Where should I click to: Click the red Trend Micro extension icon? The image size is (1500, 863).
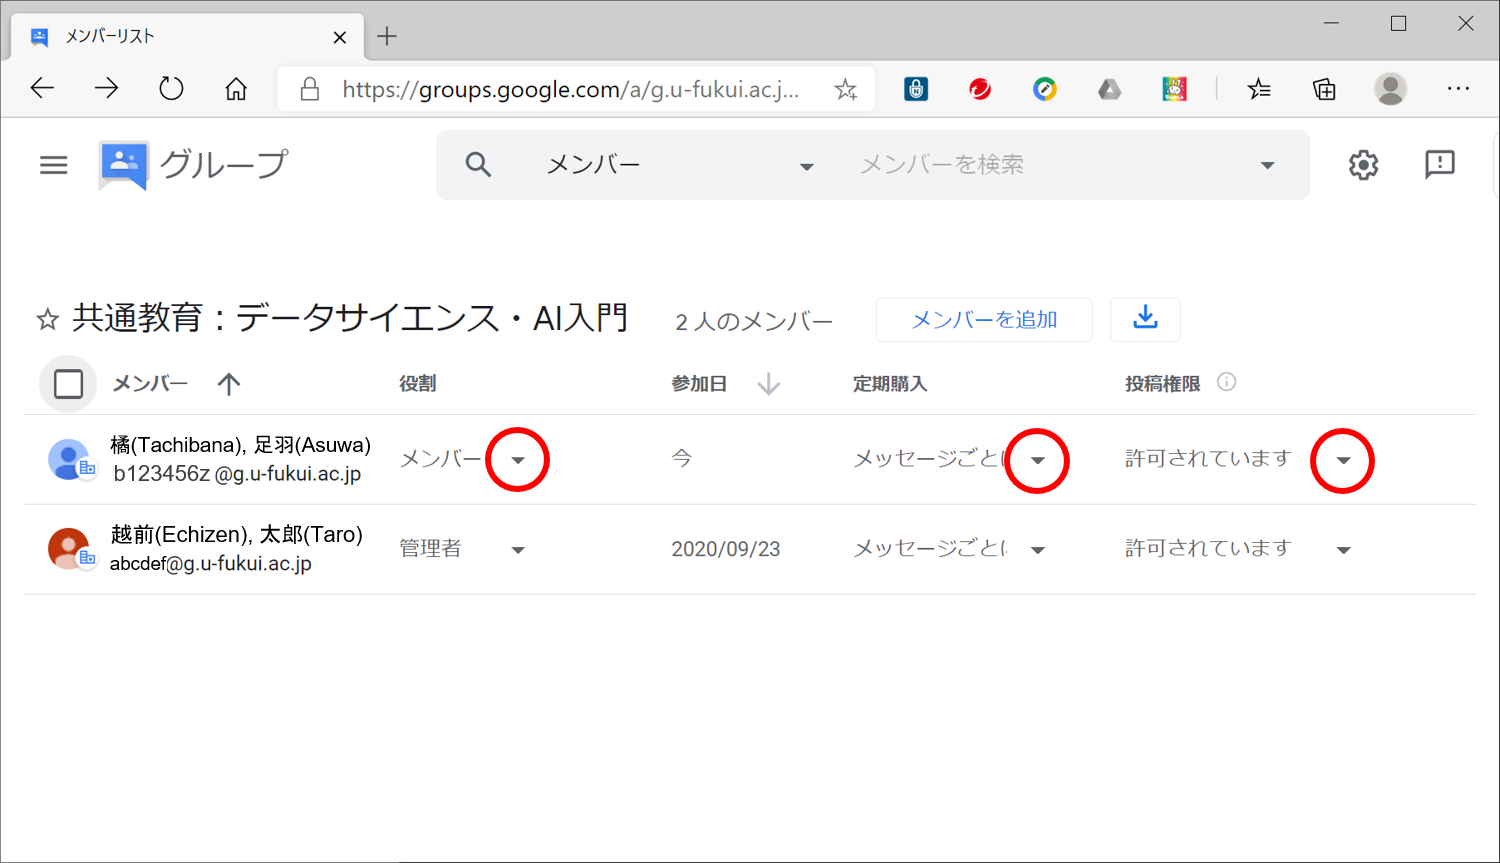click(980, 90)
